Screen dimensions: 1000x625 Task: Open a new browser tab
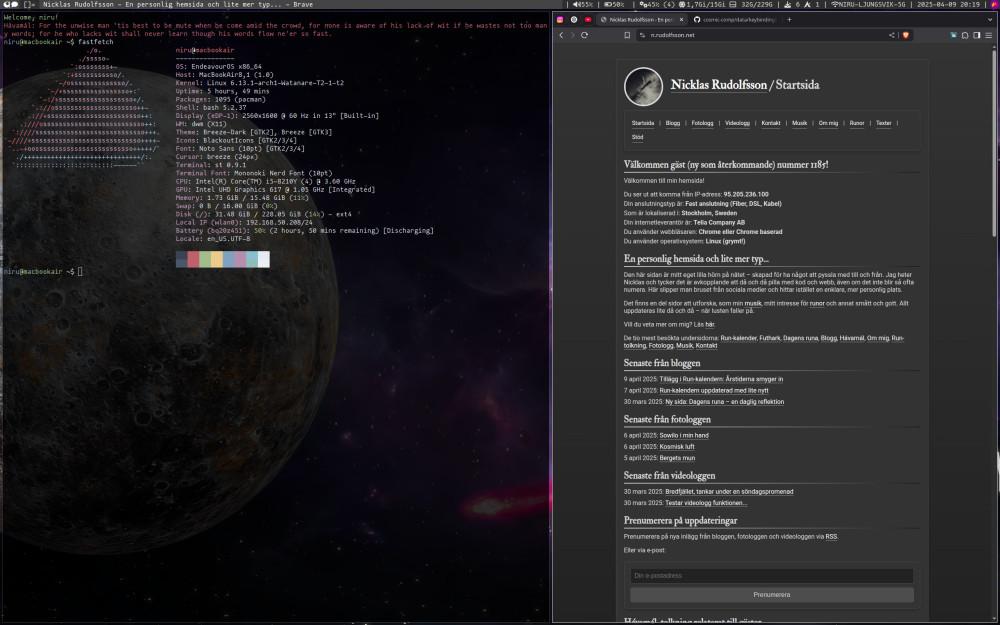click(x=789, y=20)
